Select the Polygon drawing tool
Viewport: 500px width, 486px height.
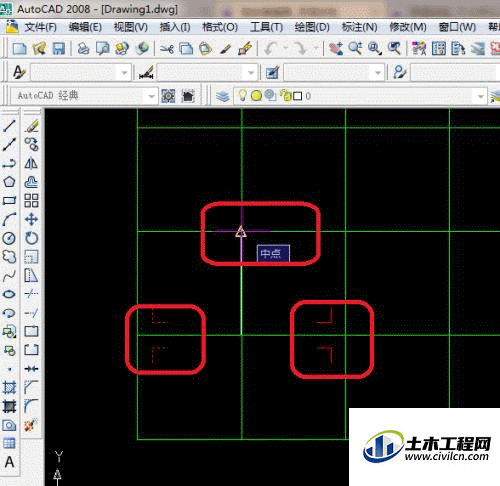tap(9, 182)
